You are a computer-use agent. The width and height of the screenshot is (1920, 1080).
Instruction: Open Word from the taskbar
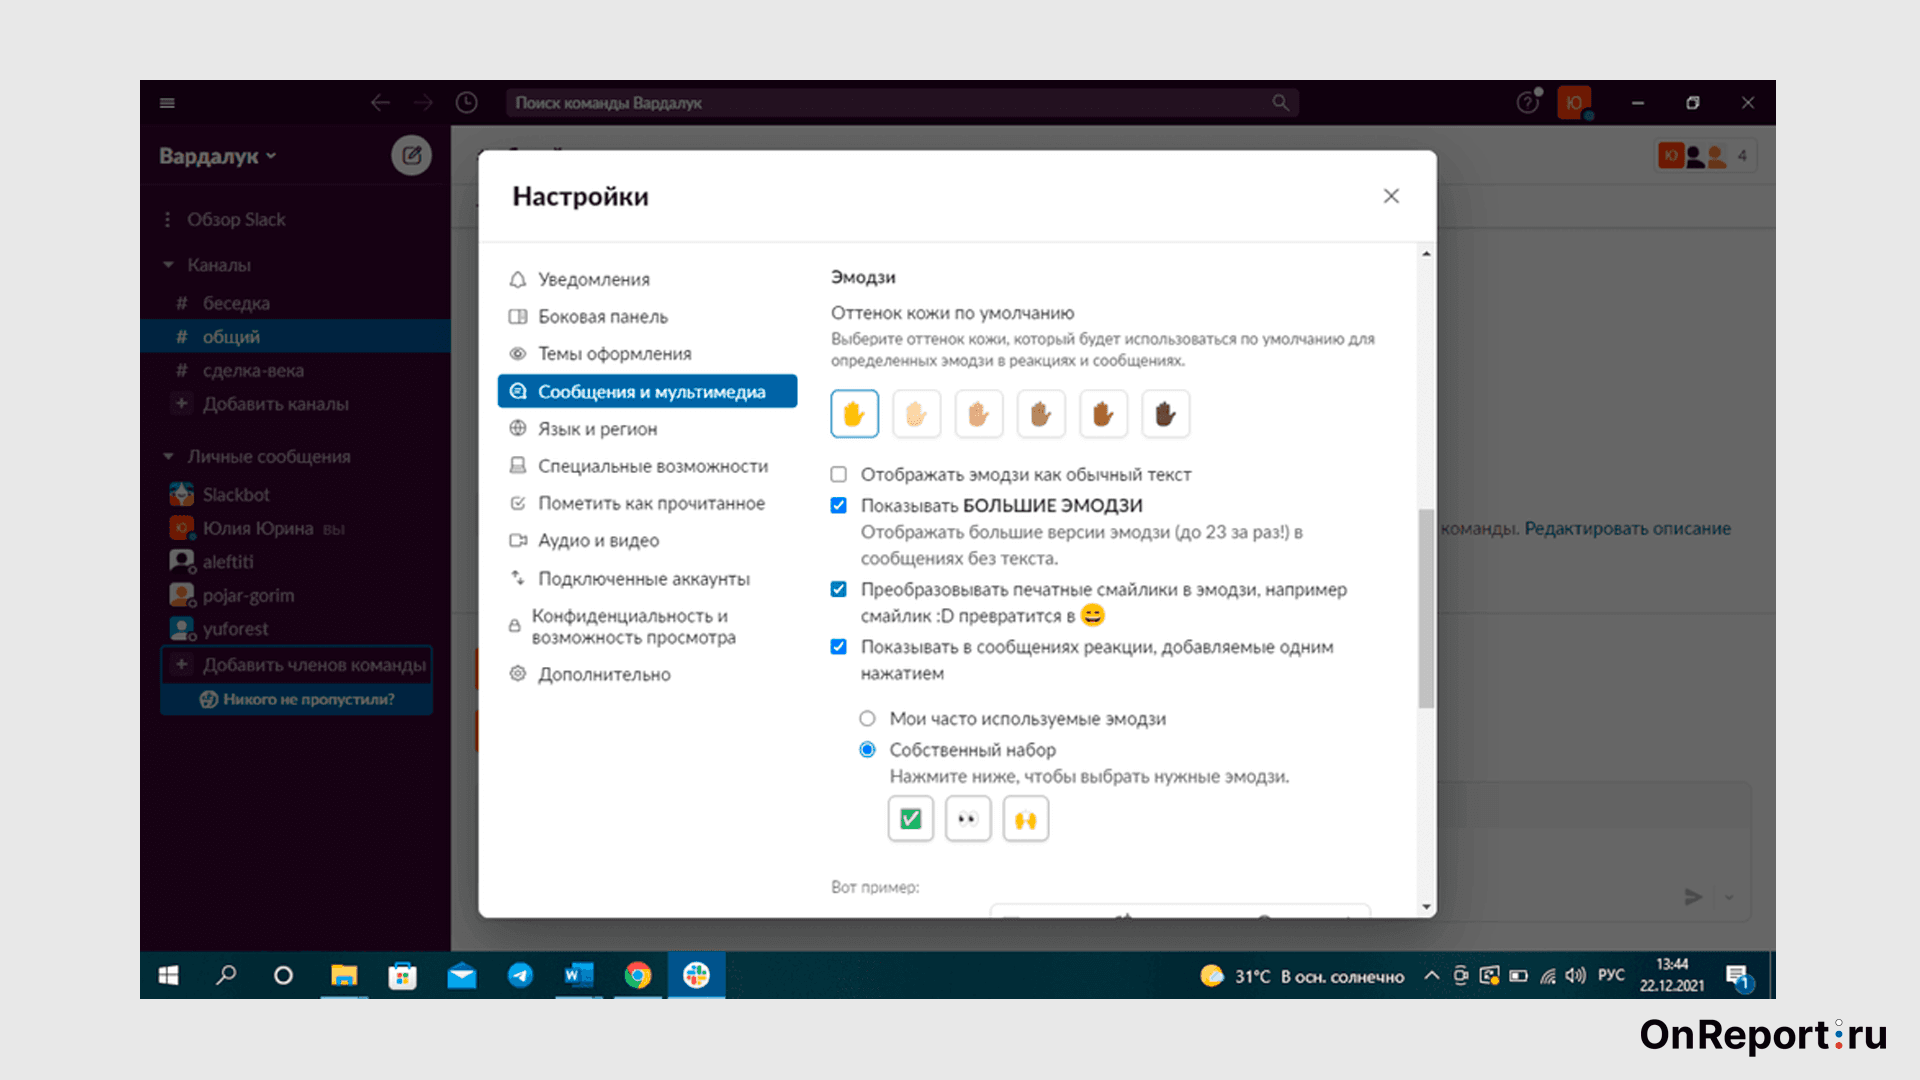click(x=579, y=975)
